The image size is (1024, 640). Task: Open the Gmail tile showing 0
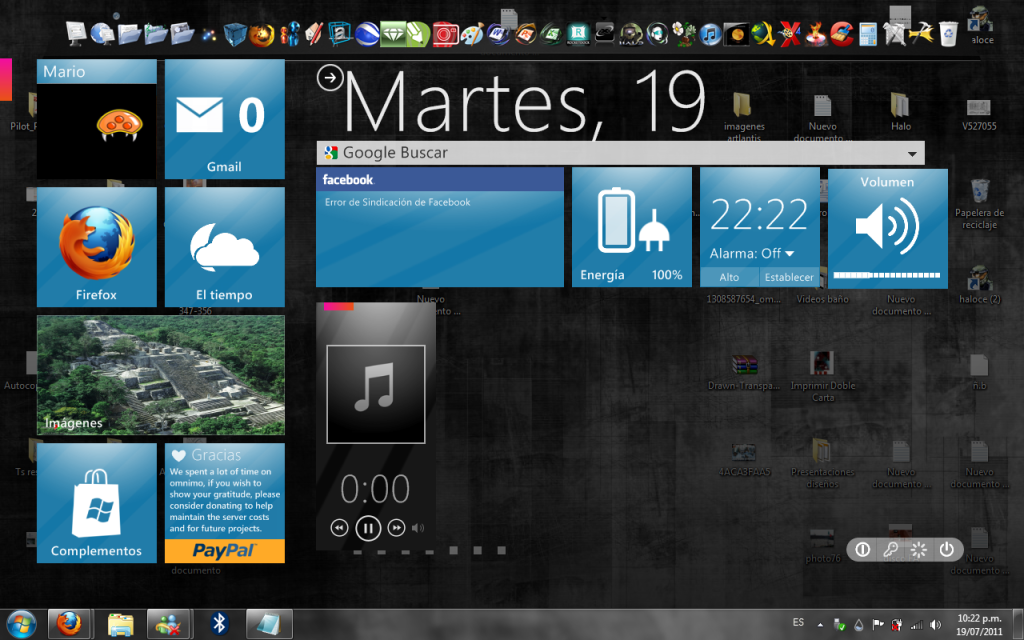point(225,119)
